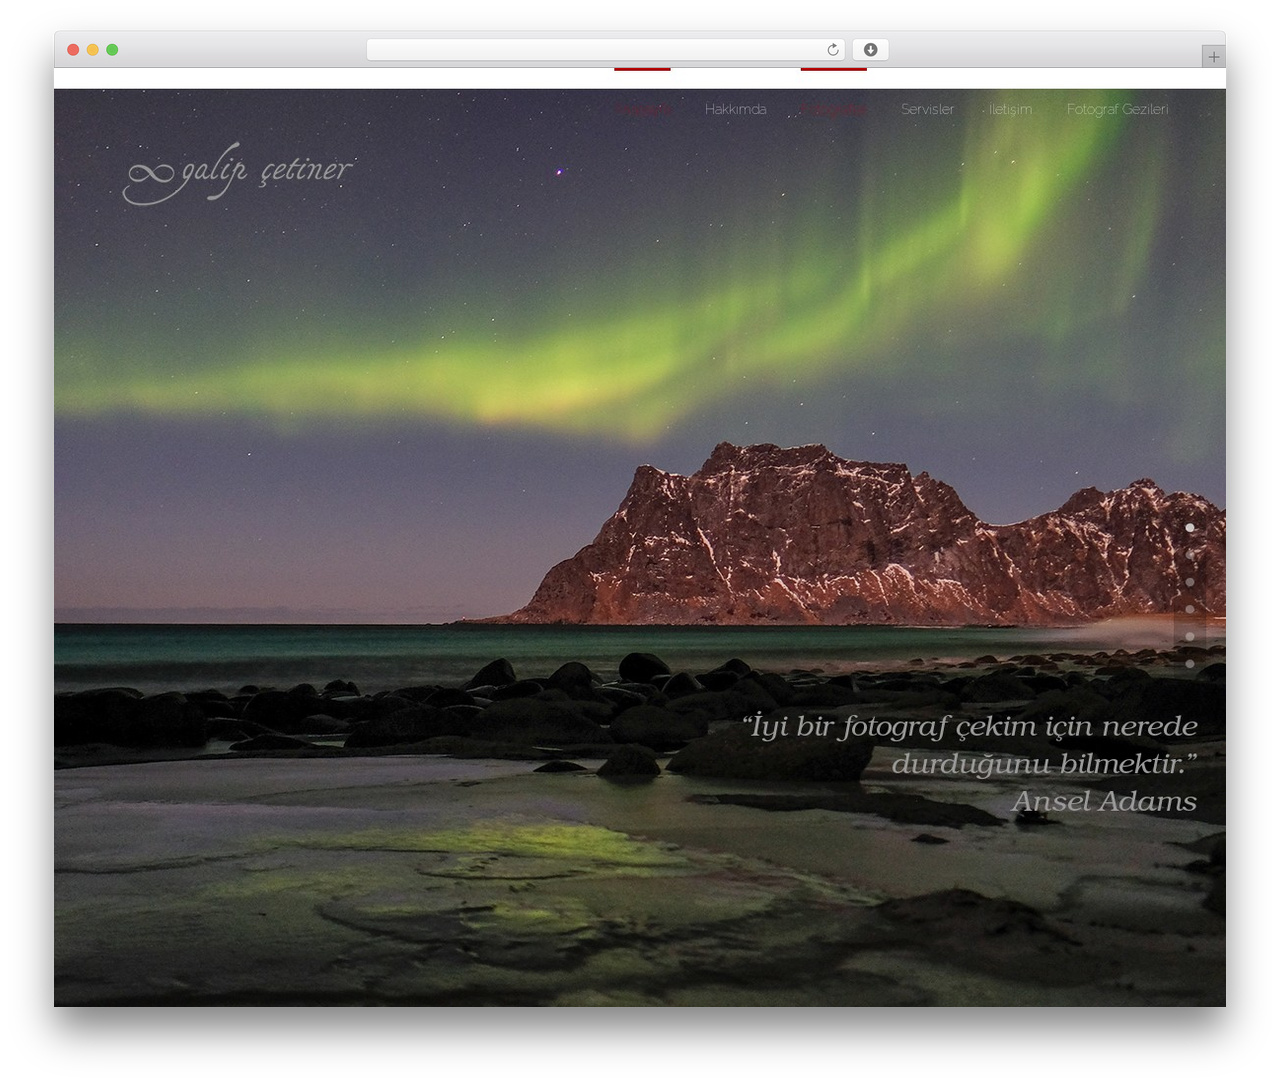Screen dimensions: 1280x1084
Task: Click the galip çetiner logo
Action: click(x=237, y=174)
